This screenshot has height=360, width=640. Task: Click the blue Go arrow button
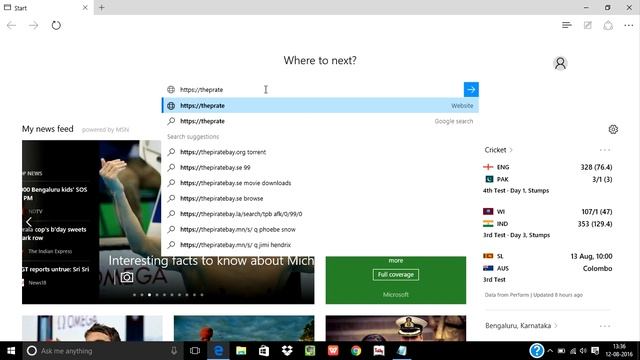pyautogui.click(x=471, y=89)
